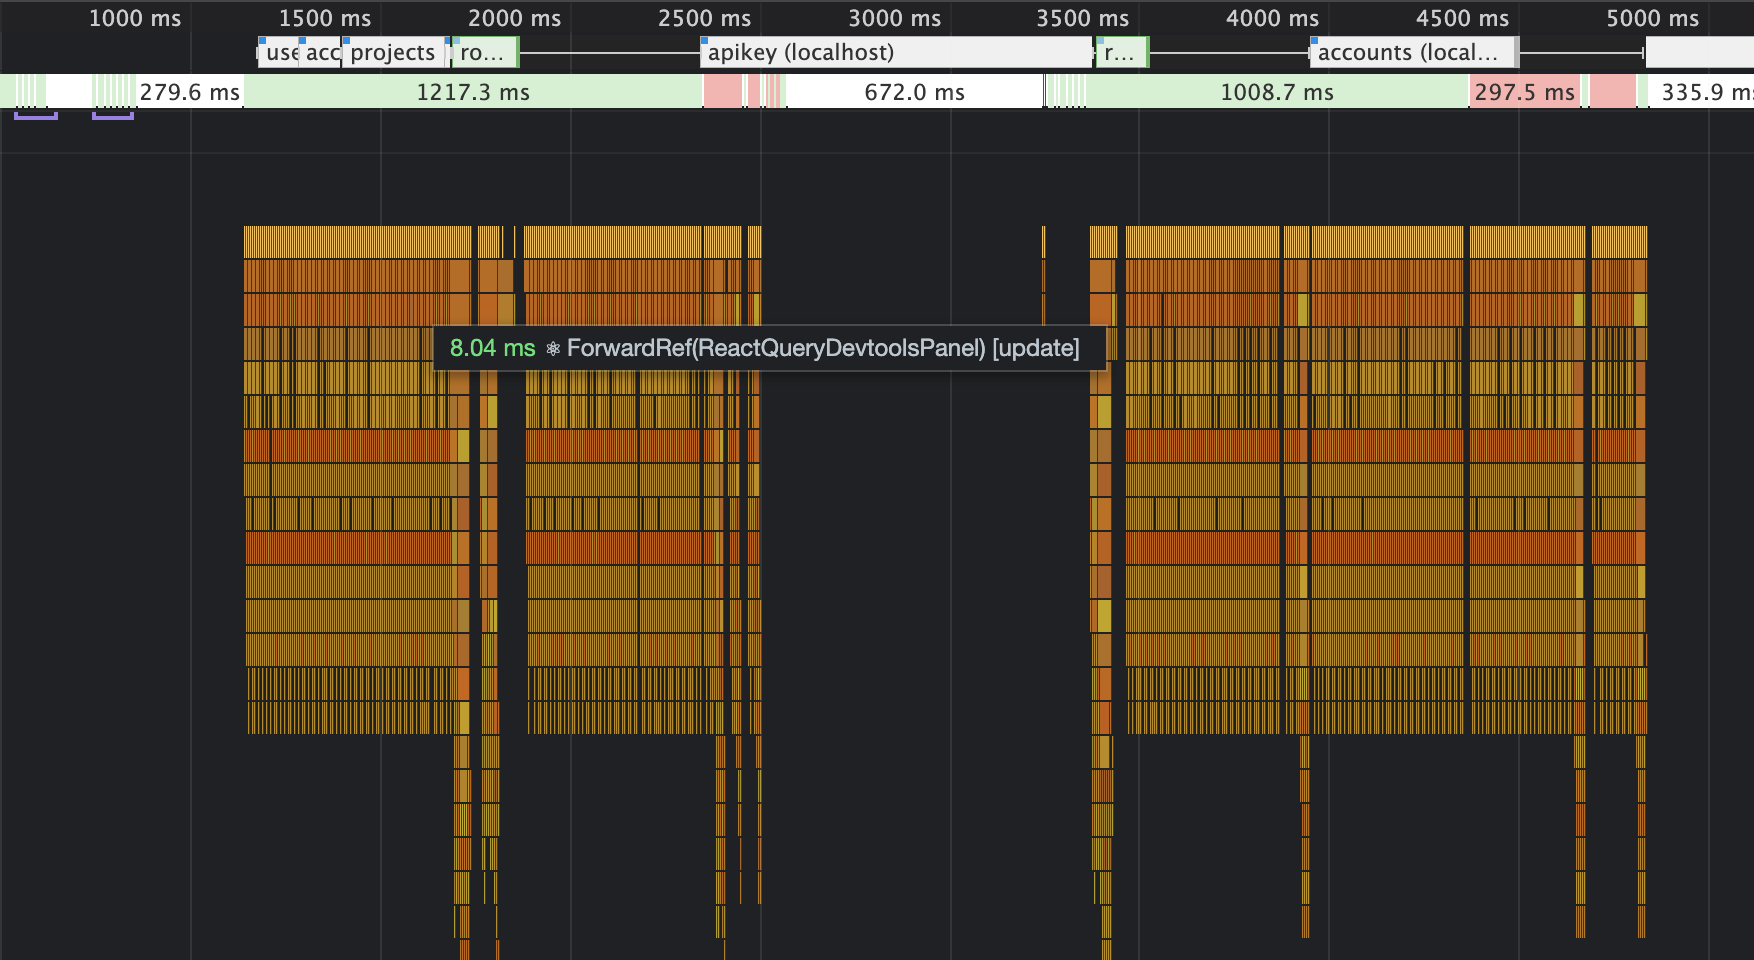Select the 1217.3 ms frame

(473, 92)
